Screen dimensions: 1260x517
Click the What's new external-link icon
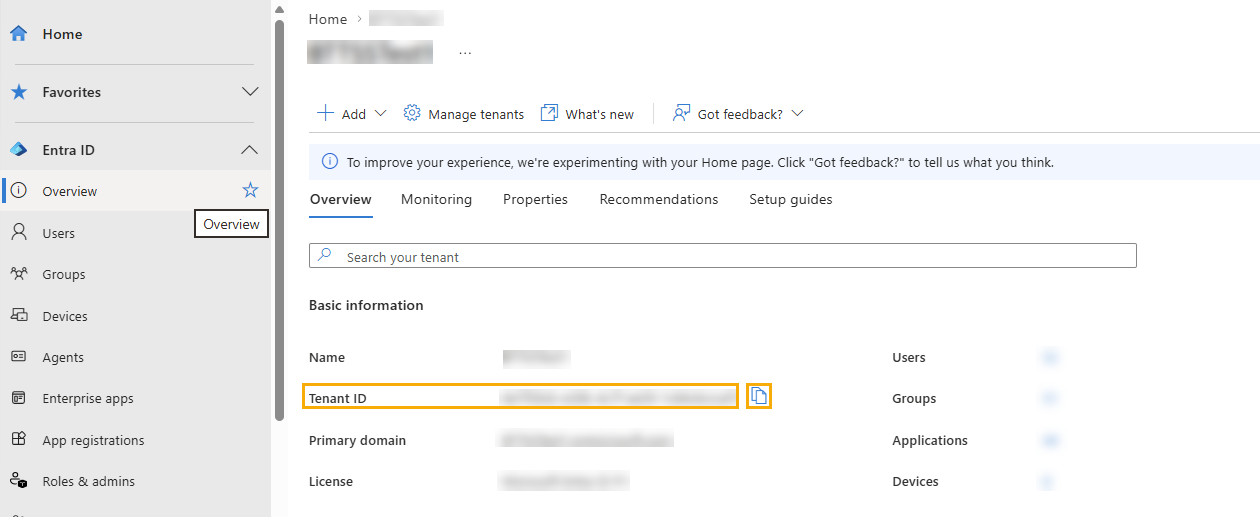click(549, 113)
